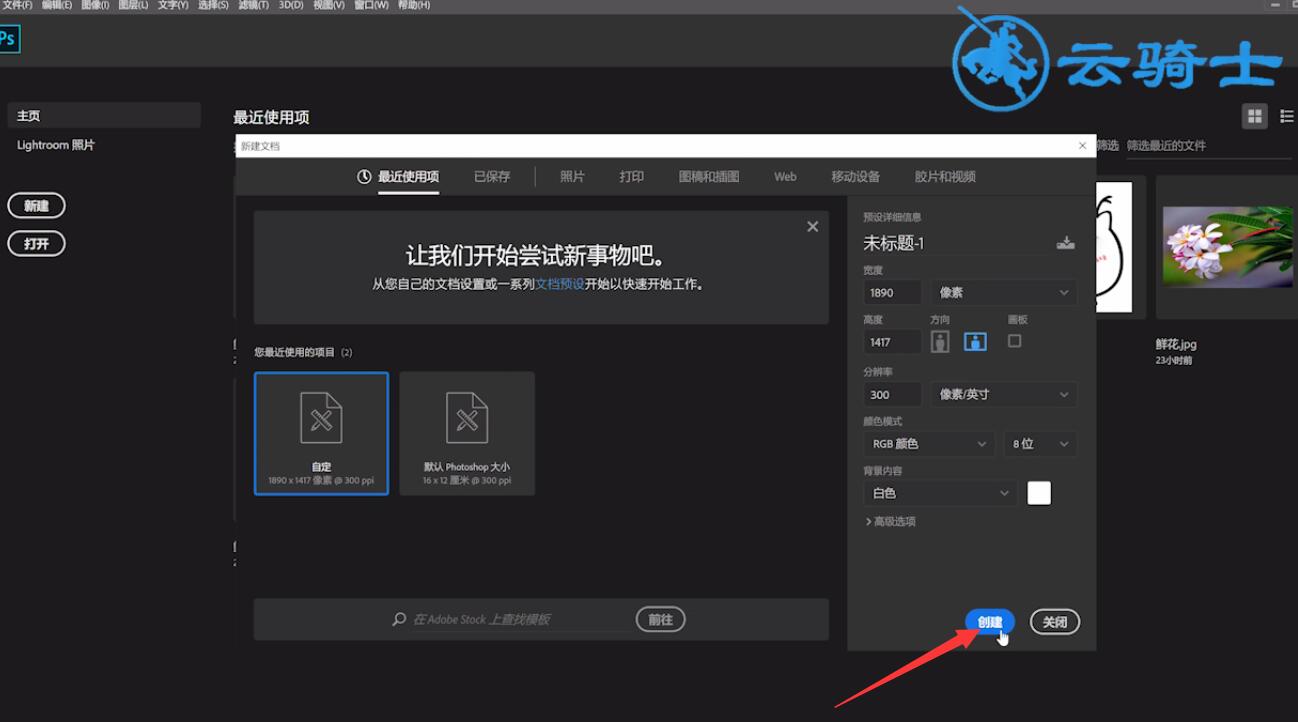The height and width of the screenshot is (722, 1298).
Task: Expand 高级选项 advanced options
Action: click(x=890, y=522)
